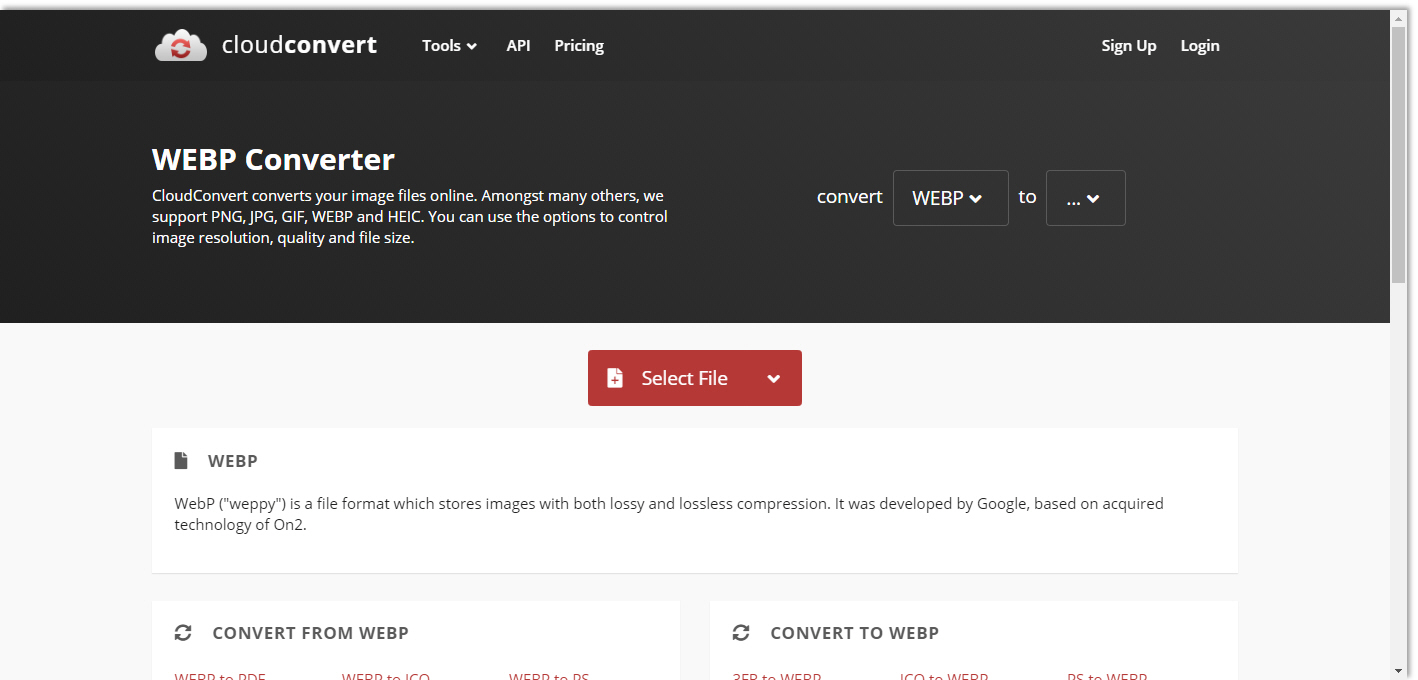1418x680 pixels.
Task: Open the Tools dropdown menu
Action: click(x=449, y=46)
